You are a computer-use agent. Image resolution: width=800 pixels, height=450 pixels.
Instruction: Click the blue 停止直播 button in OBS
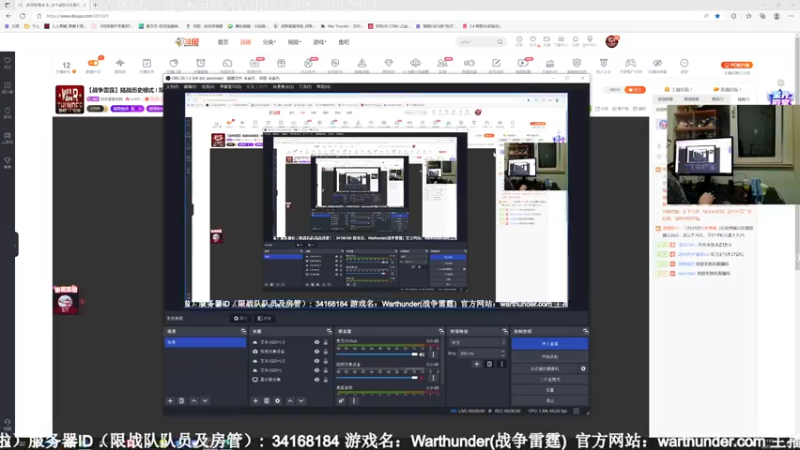pyautogui.click(x=549, y=344)
